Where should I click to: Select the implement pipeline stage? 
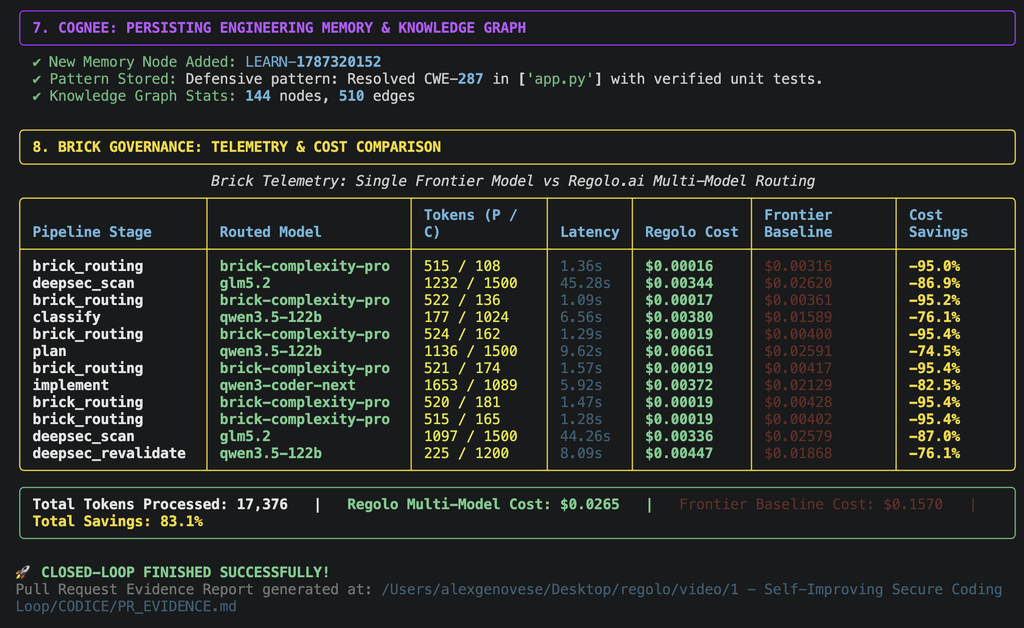pyautogui.click(x=71, y=385)
